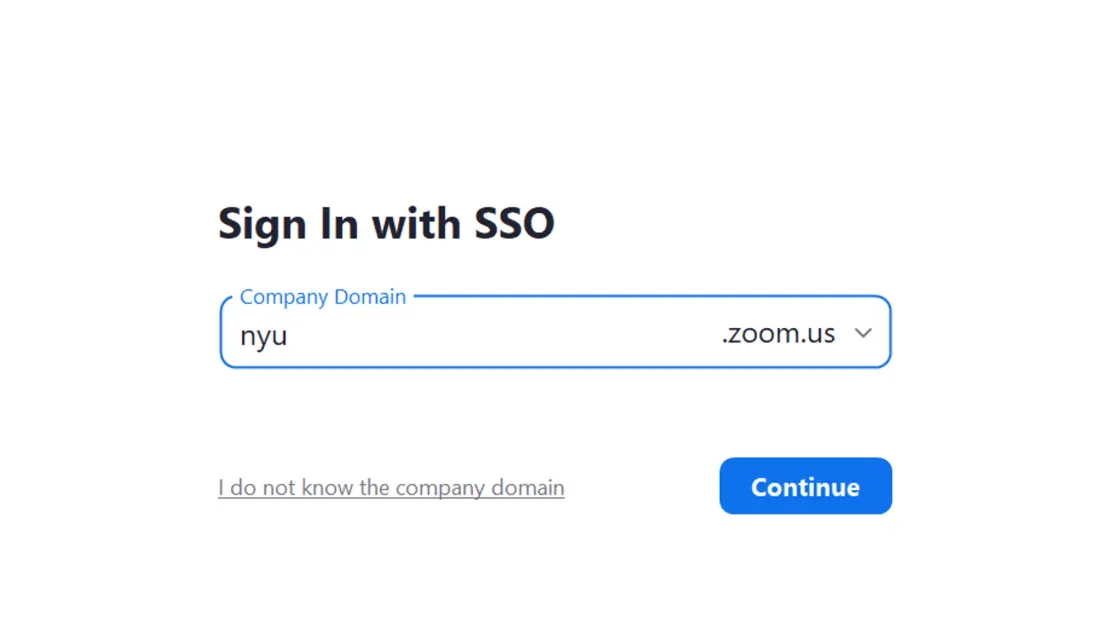This screenshot has width=1100, height=618.
Task: Click the 'Company Domain' field label
Action: 323,297
